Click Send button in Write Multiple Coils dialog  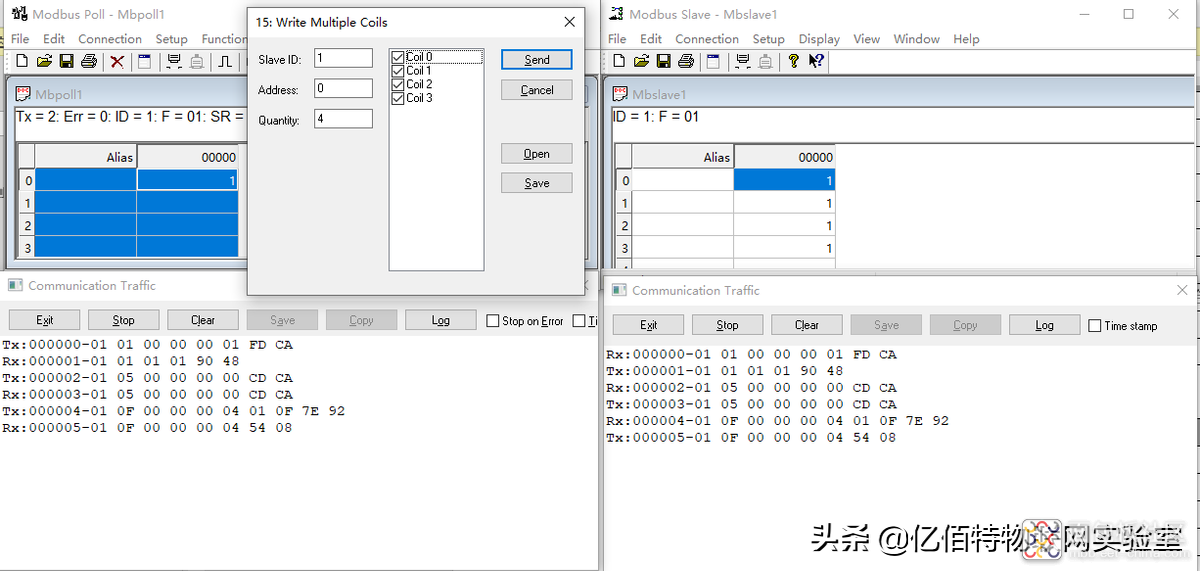[537, 60]
